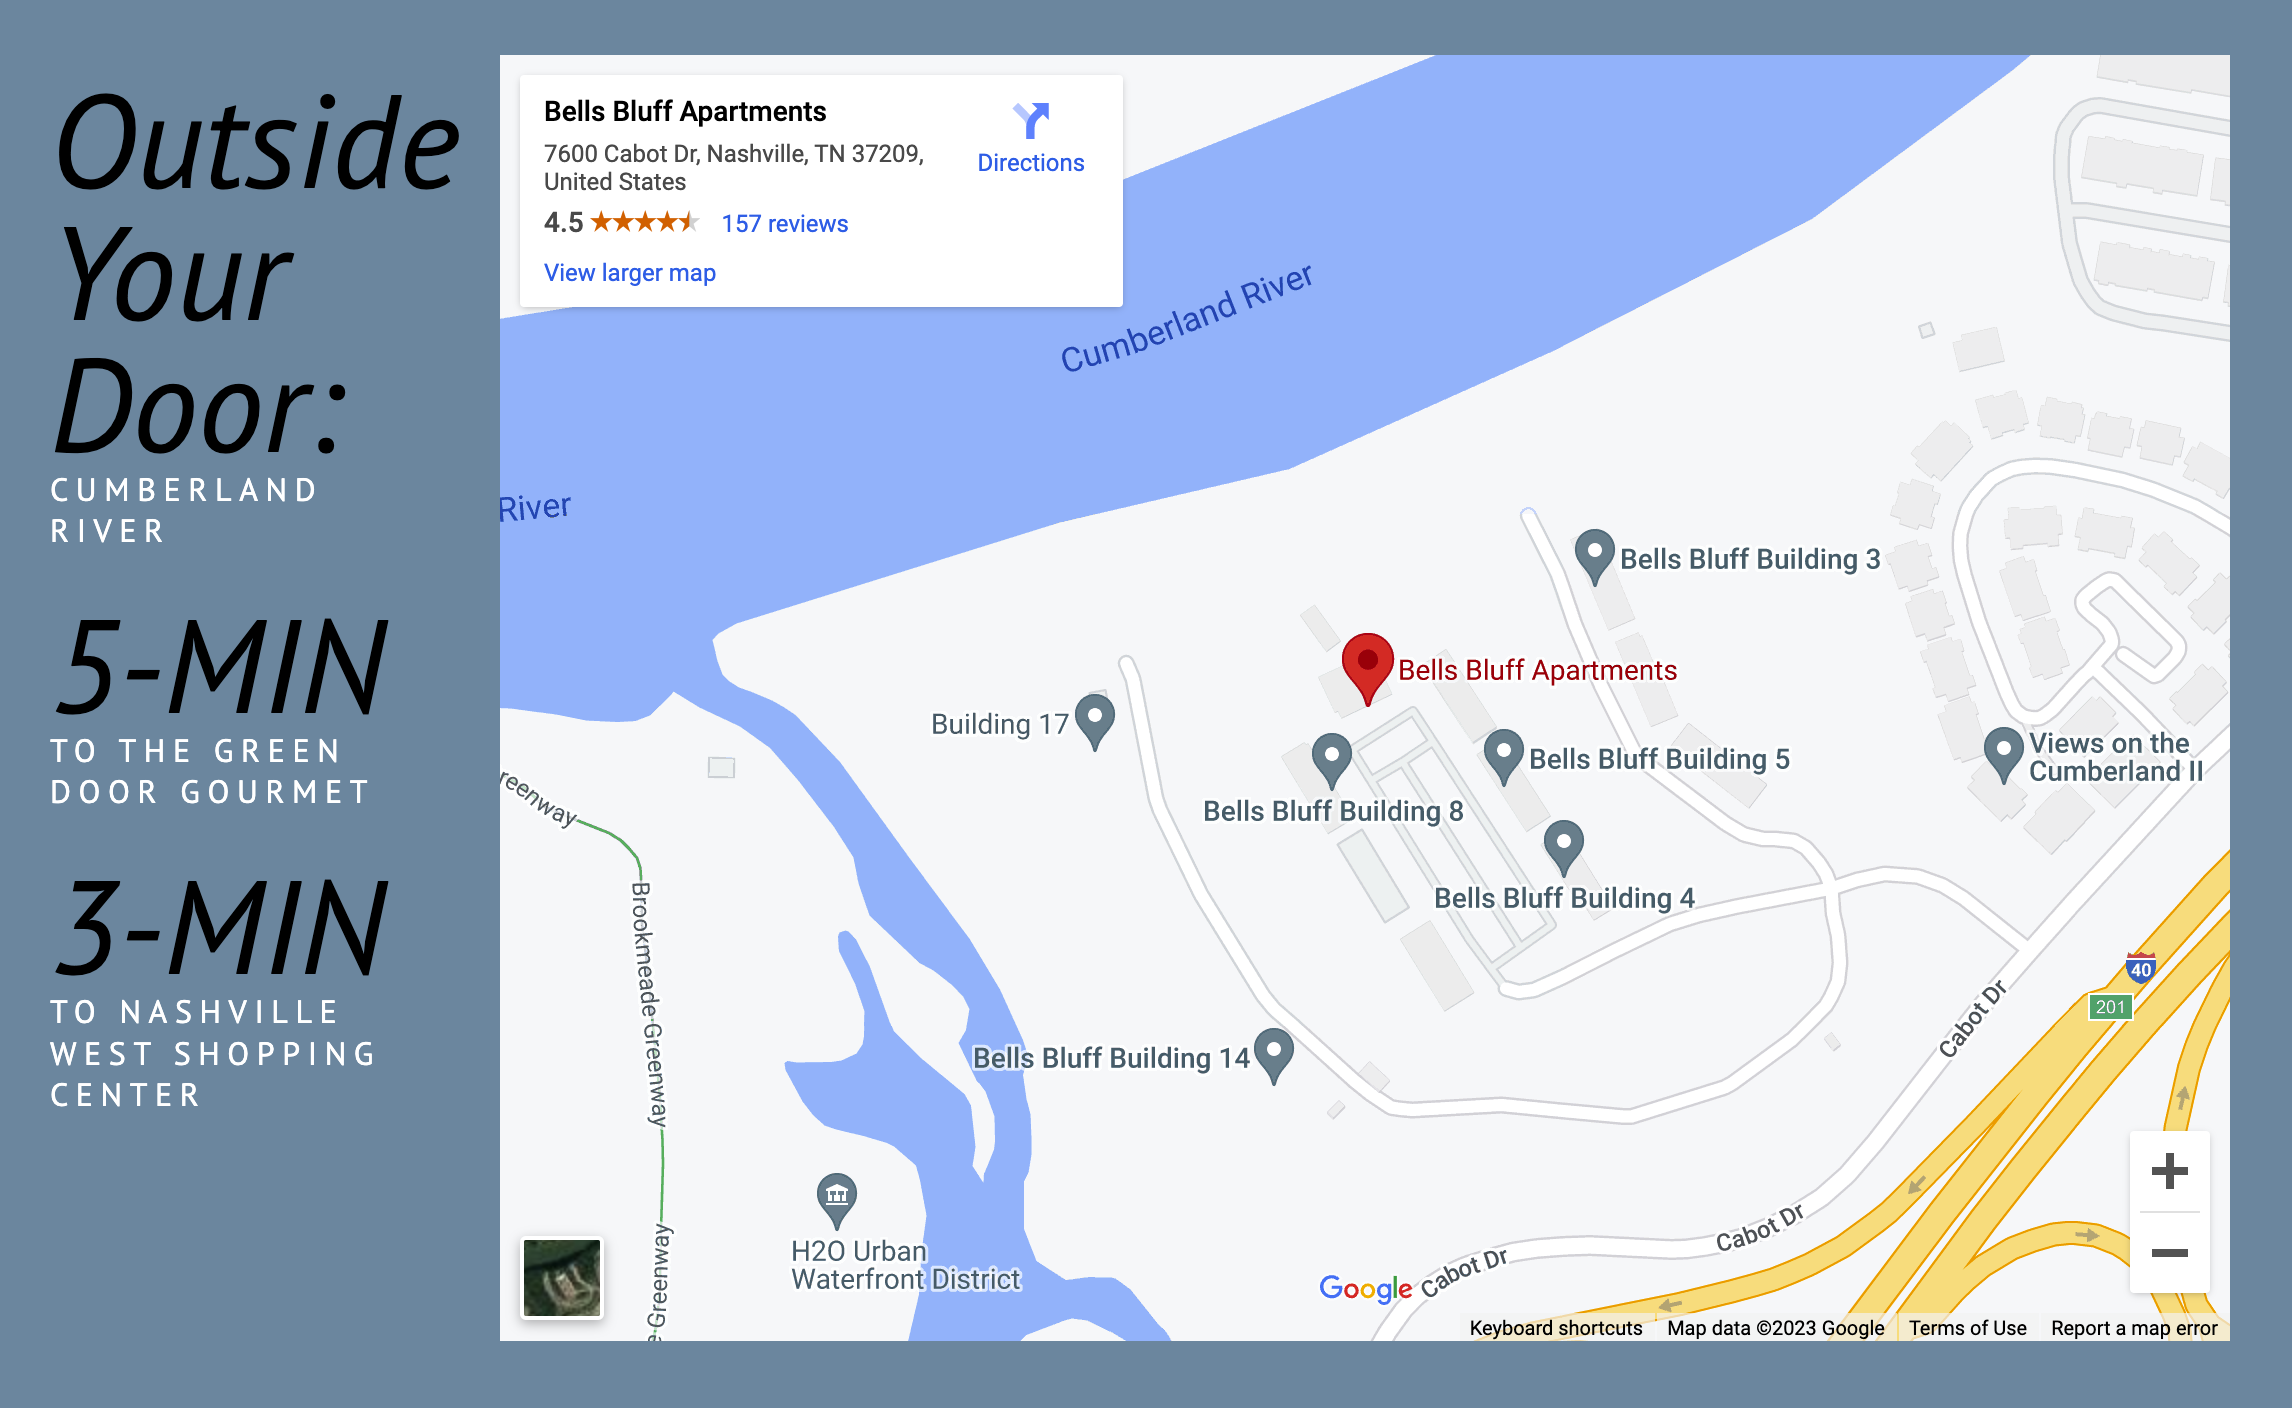Click the Google logo on the map
The image size is (2292, 1408).
click(1365, 1288)
